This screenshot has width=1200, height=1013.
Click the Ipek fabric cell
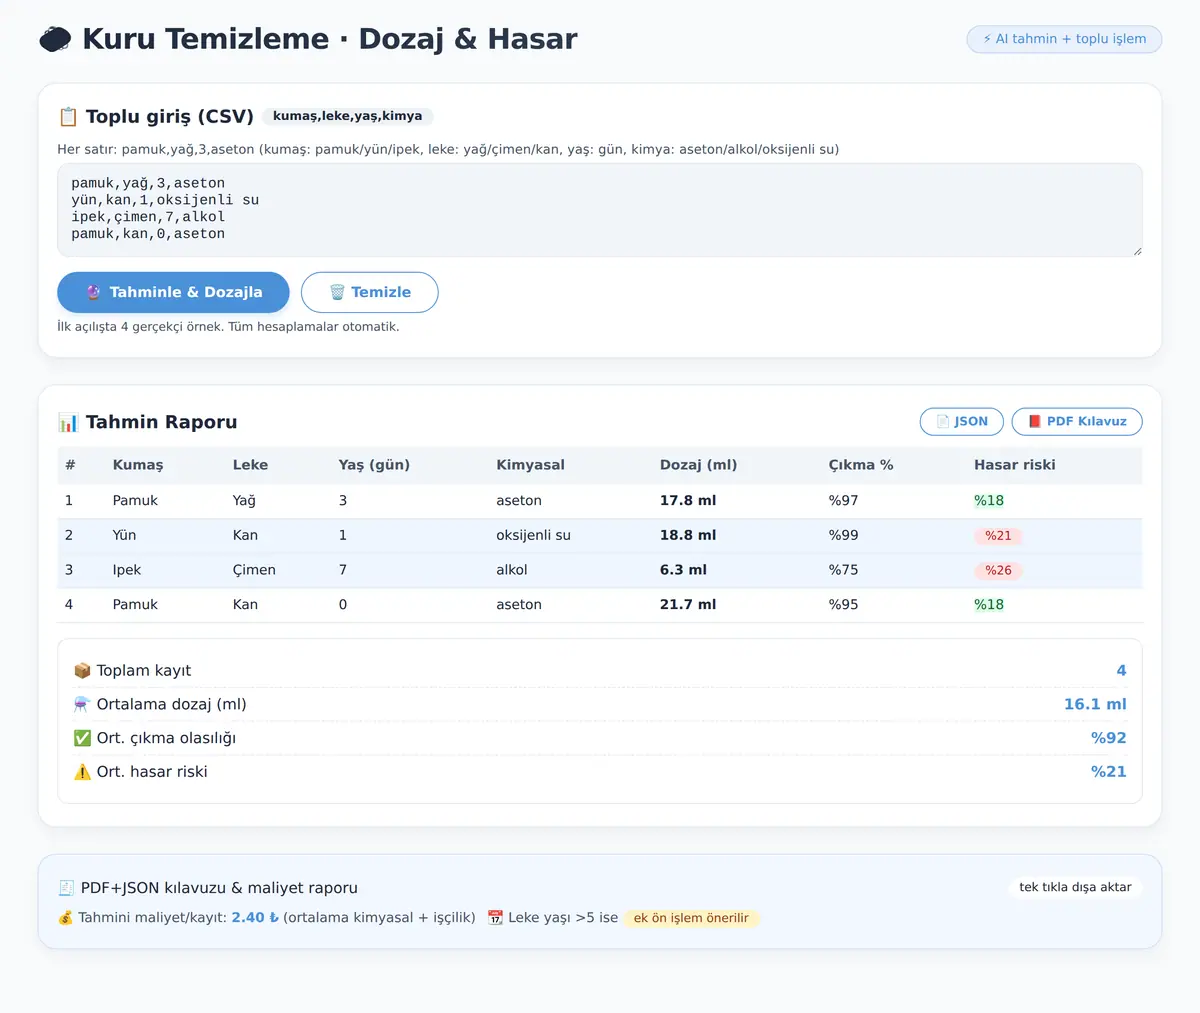[x=127, y=570]
